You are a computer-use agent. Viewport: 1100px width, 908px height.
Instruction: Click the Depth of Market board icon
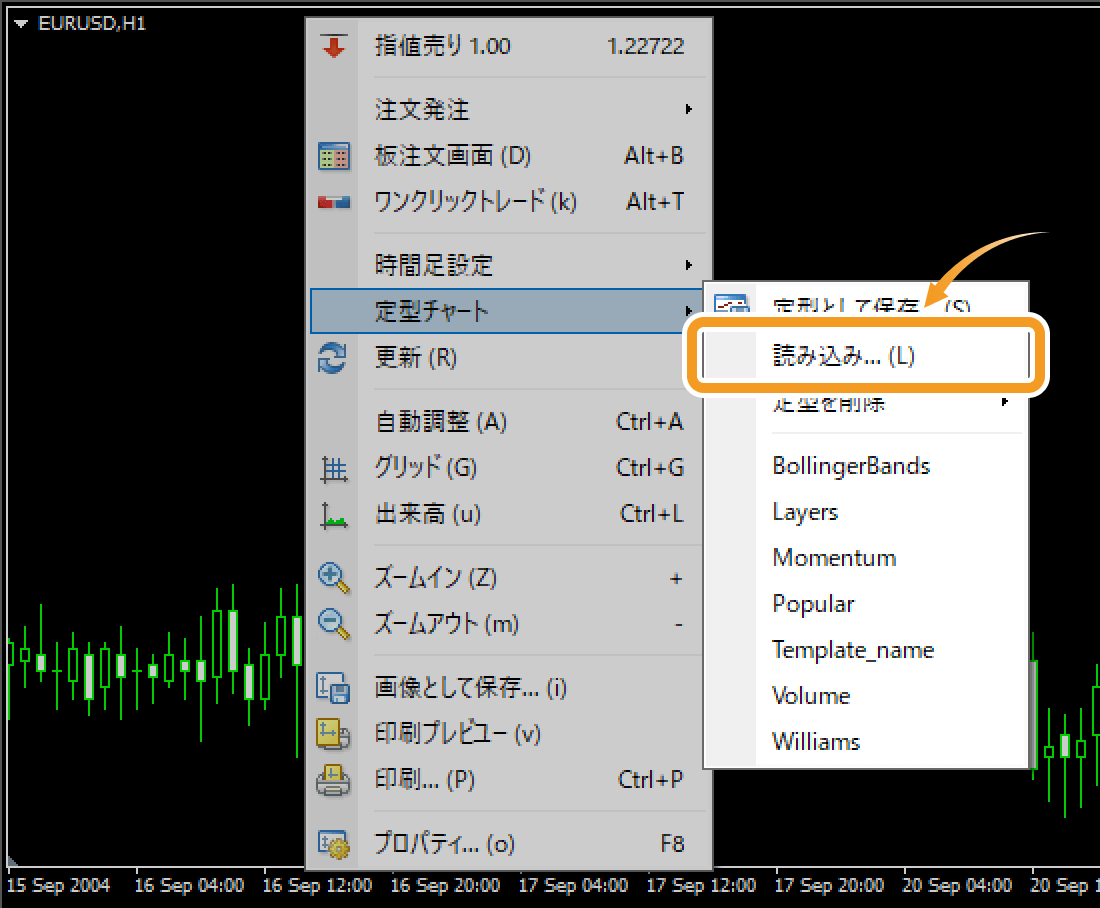(334, 156)
